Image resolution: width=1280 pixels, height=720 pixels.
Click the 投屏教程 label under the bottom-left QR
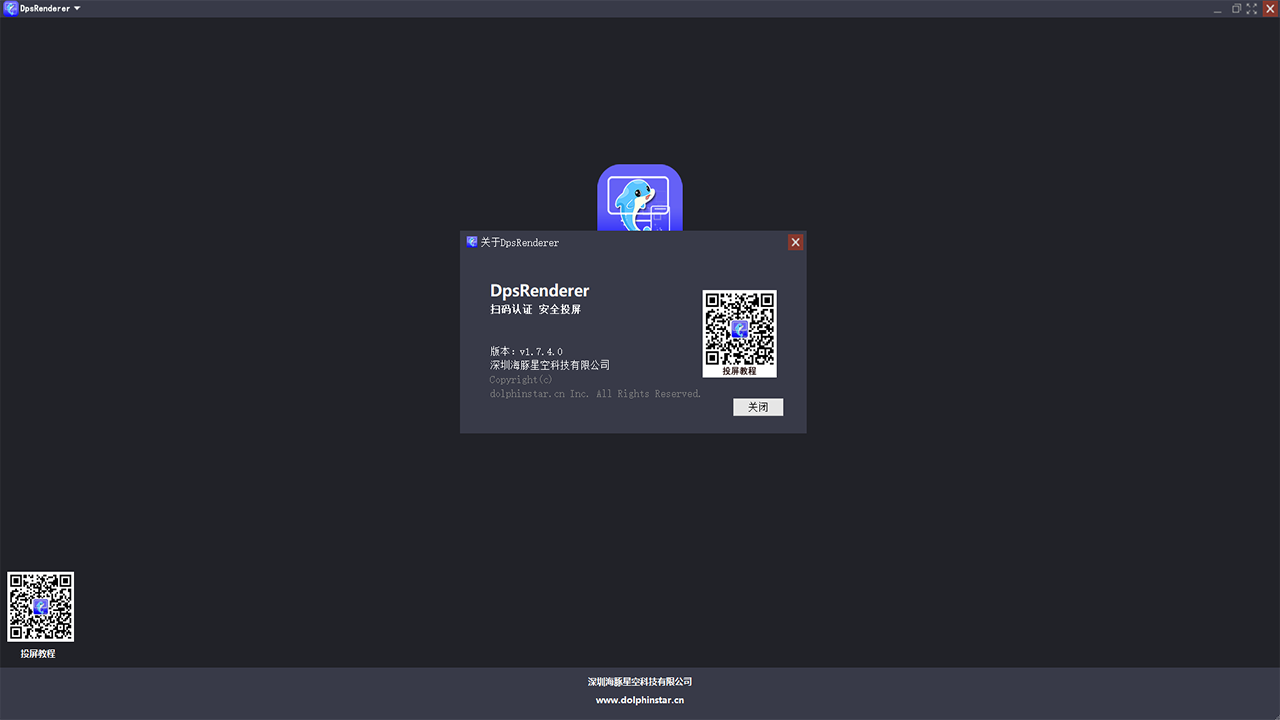(x=40, y=653)
